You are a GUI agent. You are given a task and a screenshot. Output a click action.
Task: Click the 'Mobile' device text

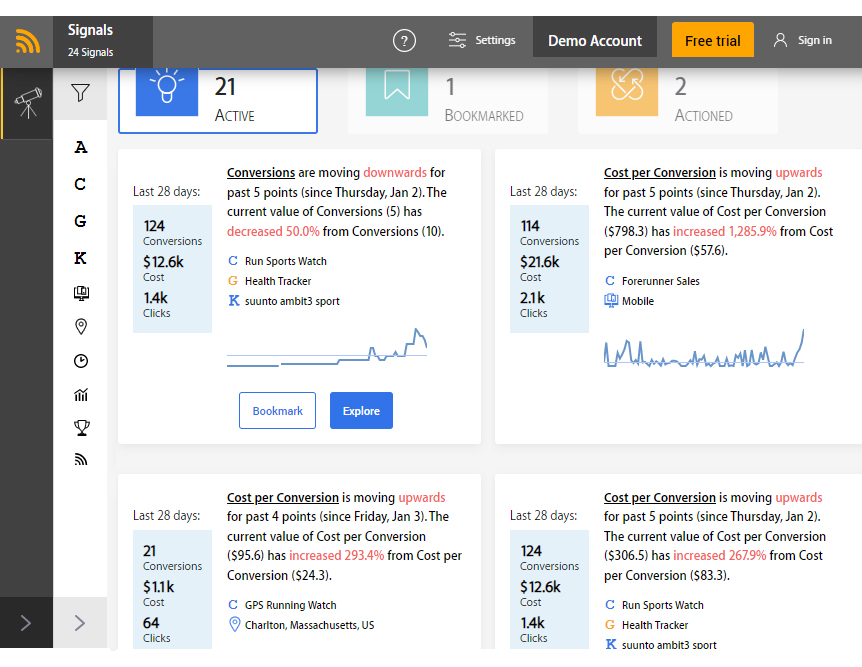coord(638,301)
